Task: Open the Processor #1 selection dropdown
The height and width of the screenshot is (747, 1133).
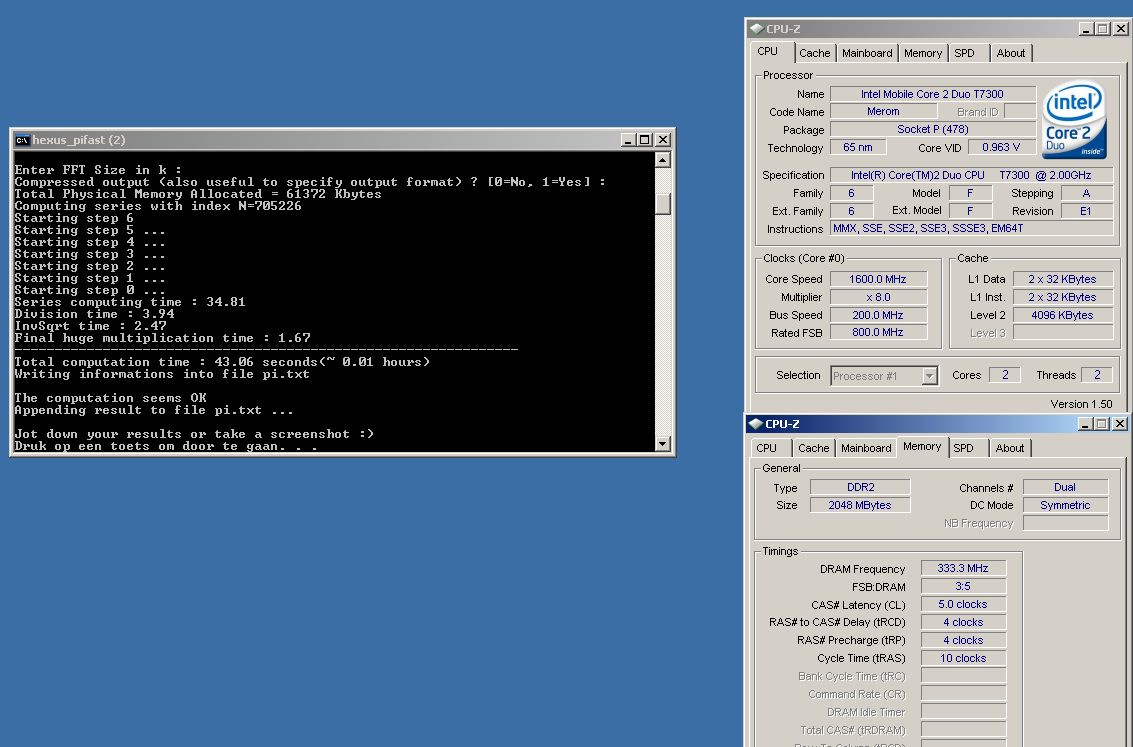Action: click(x=929, y=376)
